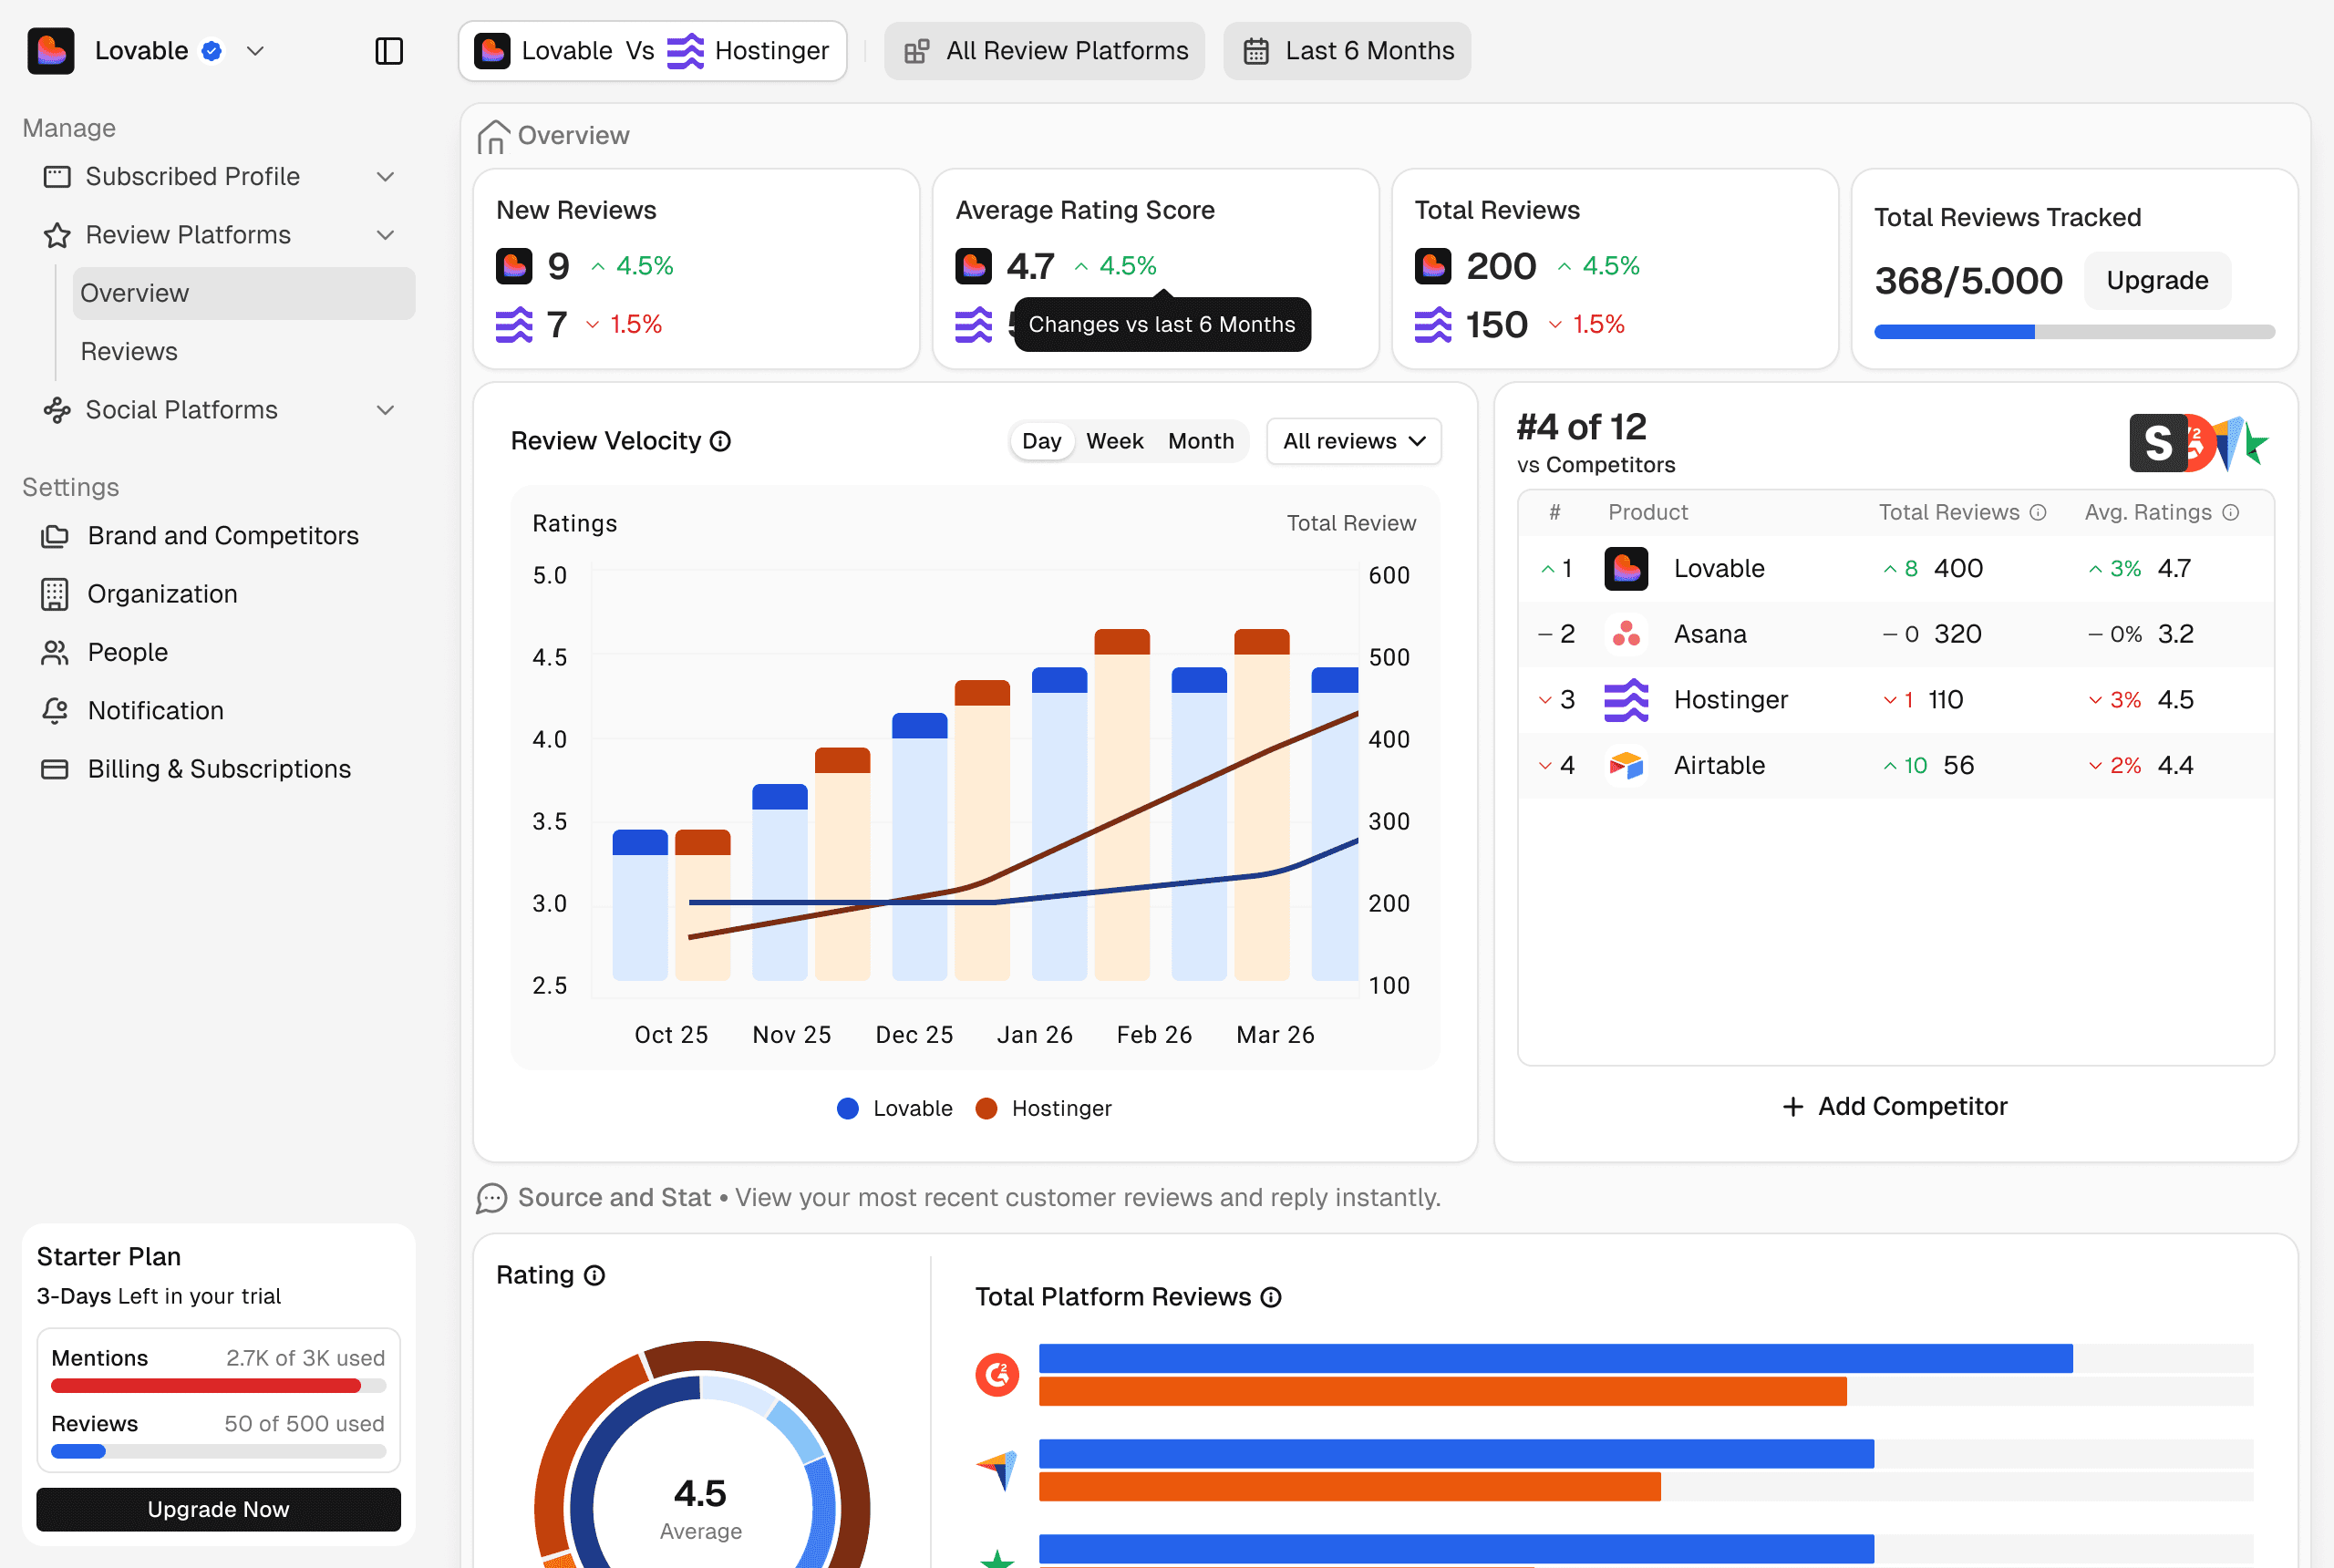Viewport: 2334px width, 1568px height.
Task: Switch velocity chart to Month view
Action: 1200,441
